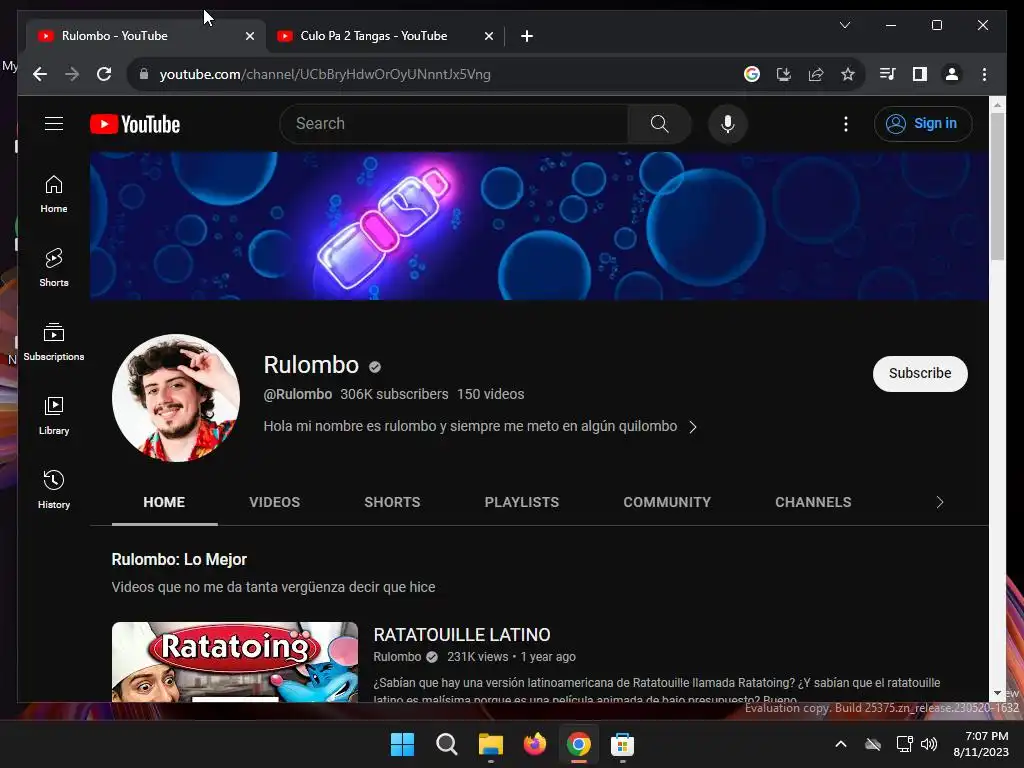
Task: Show hidden system tray icons
Action: (841, 744)
